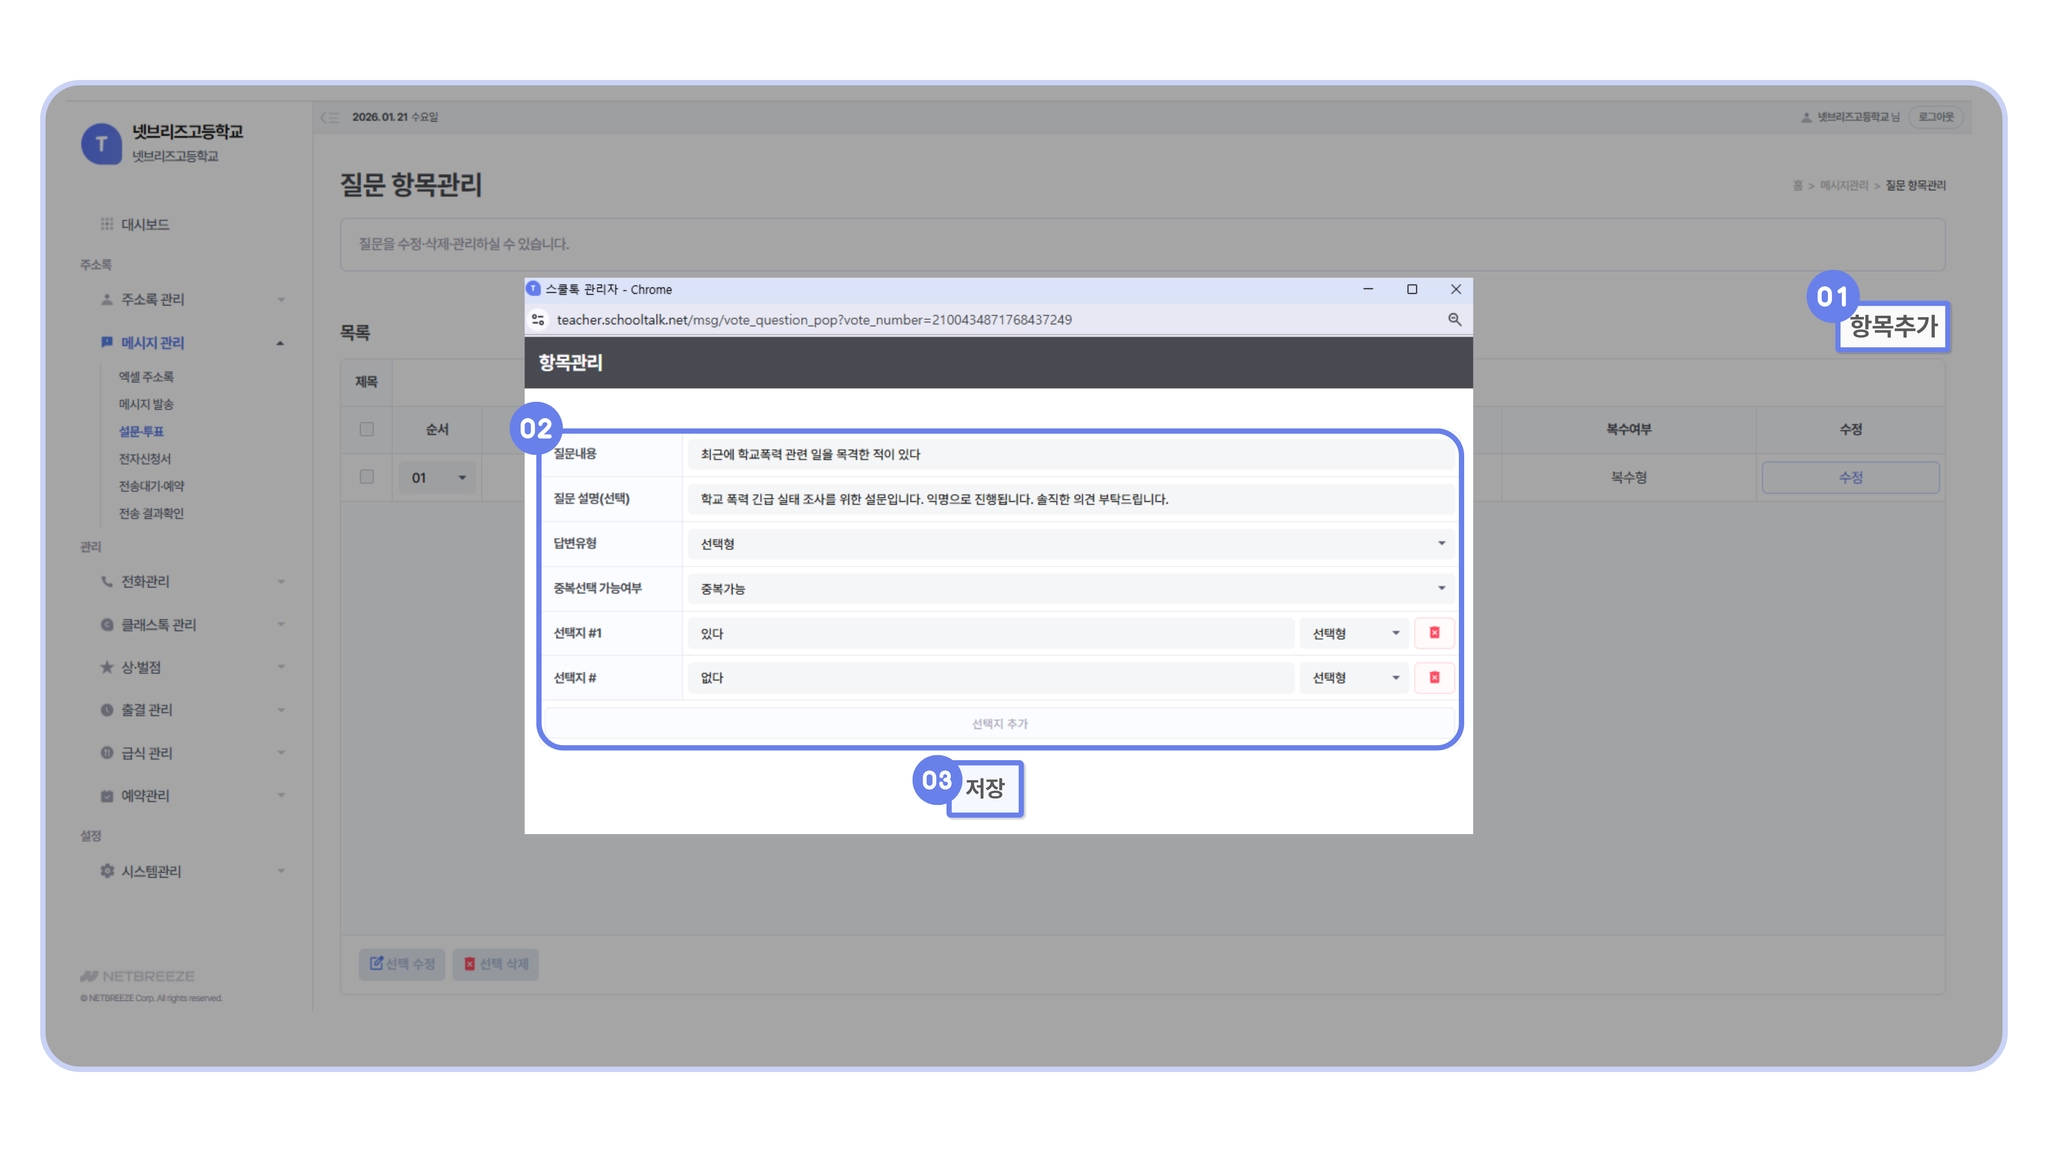Click 선택지 추가 to add choice
This screenshot has height=1152, width=2048.
[x=998, y=724]
